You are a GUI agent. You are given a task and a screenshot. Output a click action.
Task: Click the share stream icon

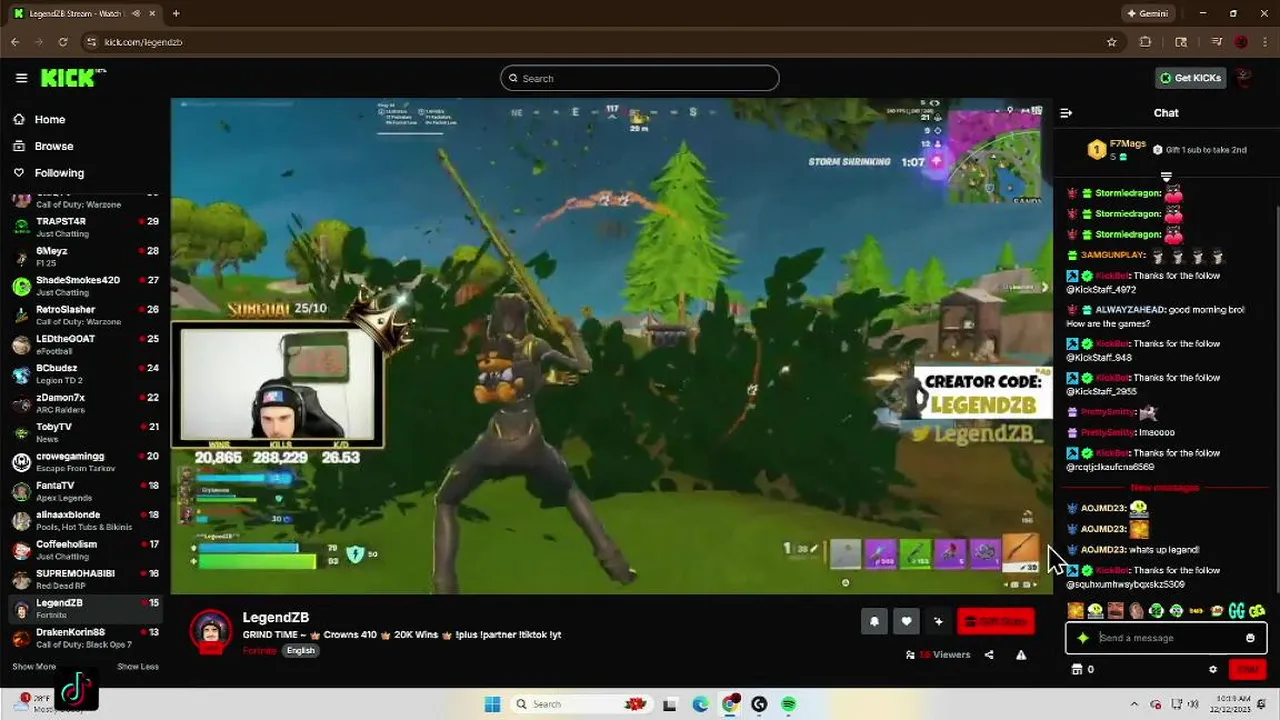(x=989, y=655)
